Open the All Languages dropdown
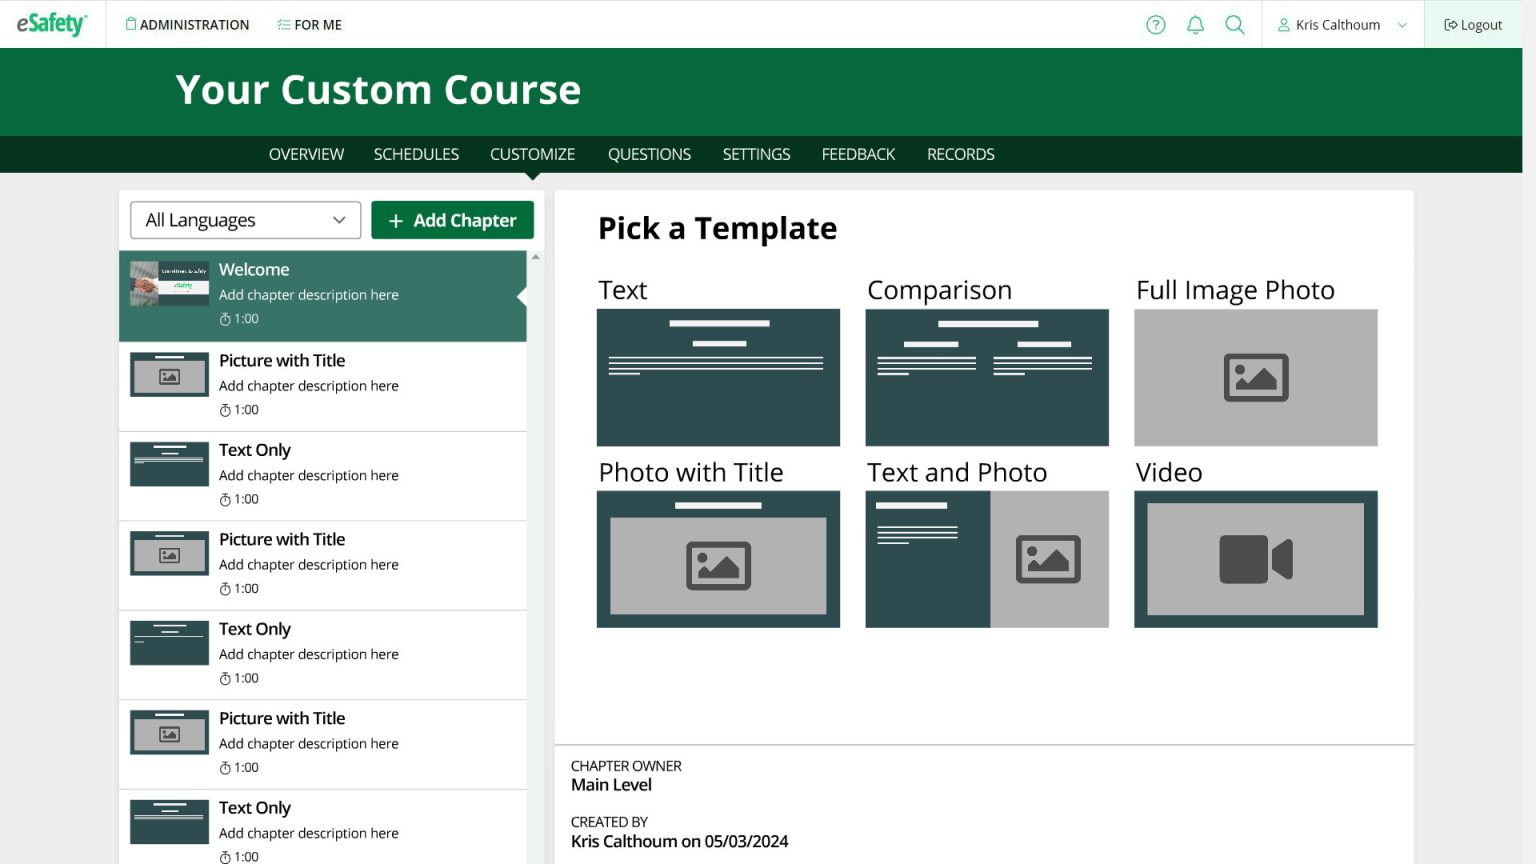Image resolution: width=1536 pixels, height=864 pixels. tap(244, 220)
